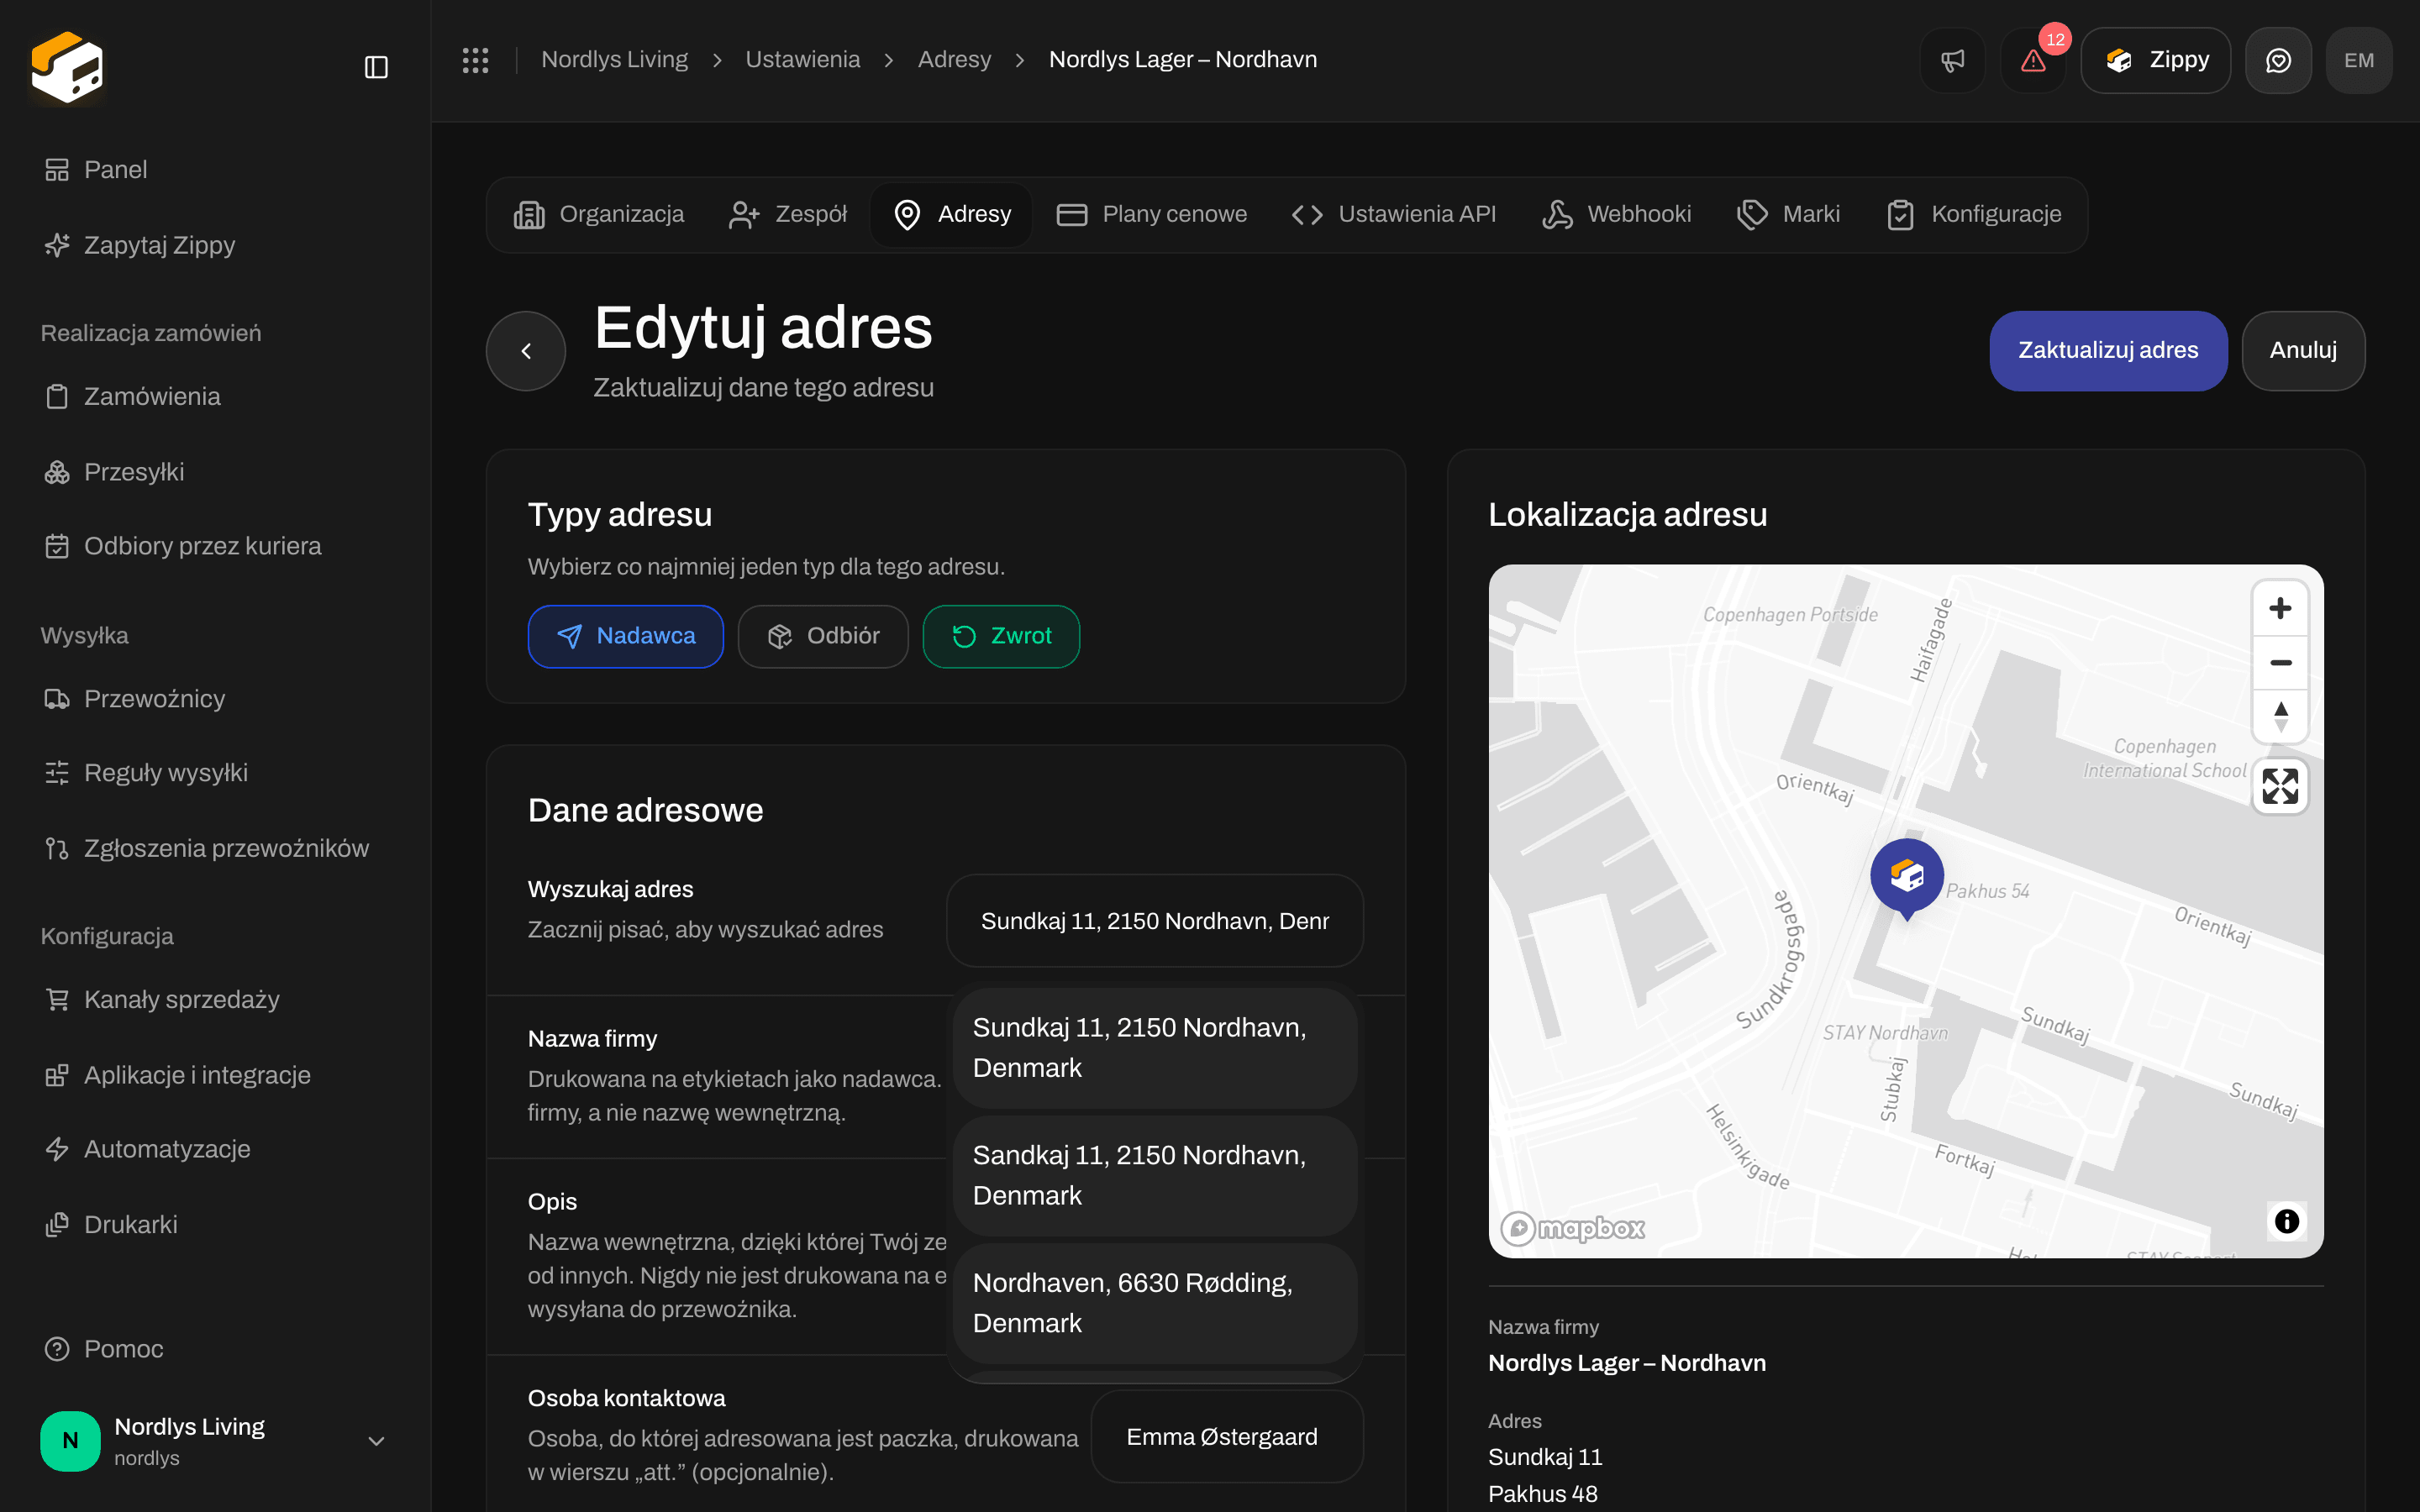Open Marki tab

pos(1789,214)
